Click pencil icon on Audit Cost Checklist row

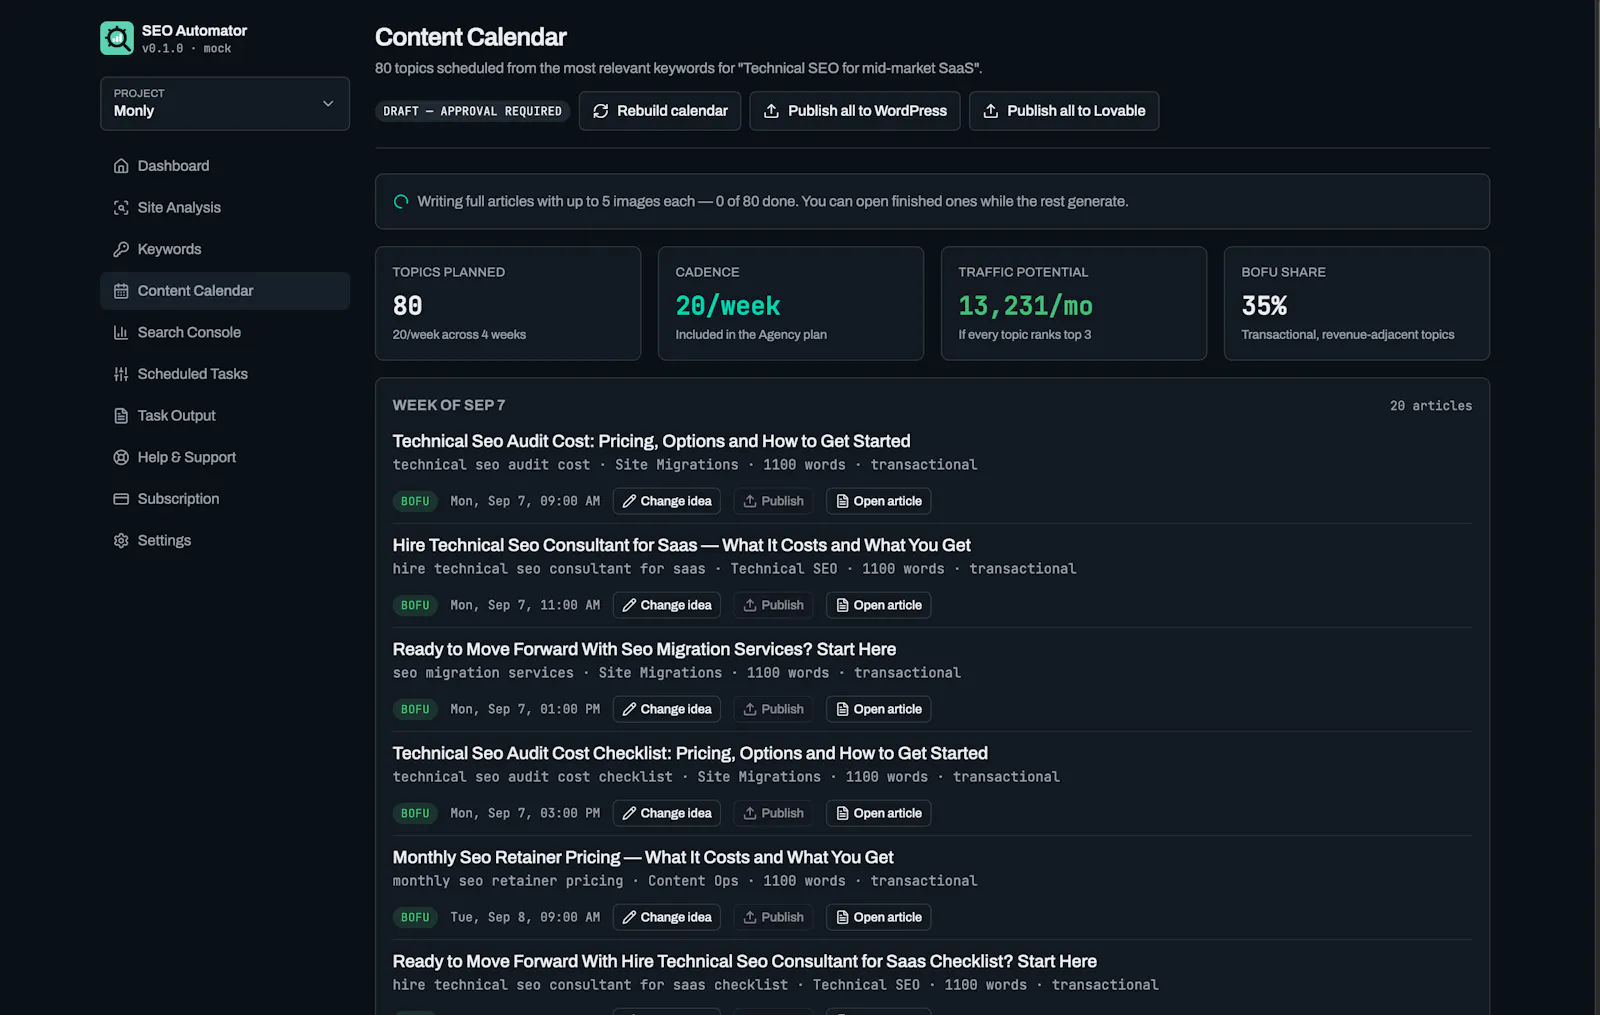tap(630, 813)
